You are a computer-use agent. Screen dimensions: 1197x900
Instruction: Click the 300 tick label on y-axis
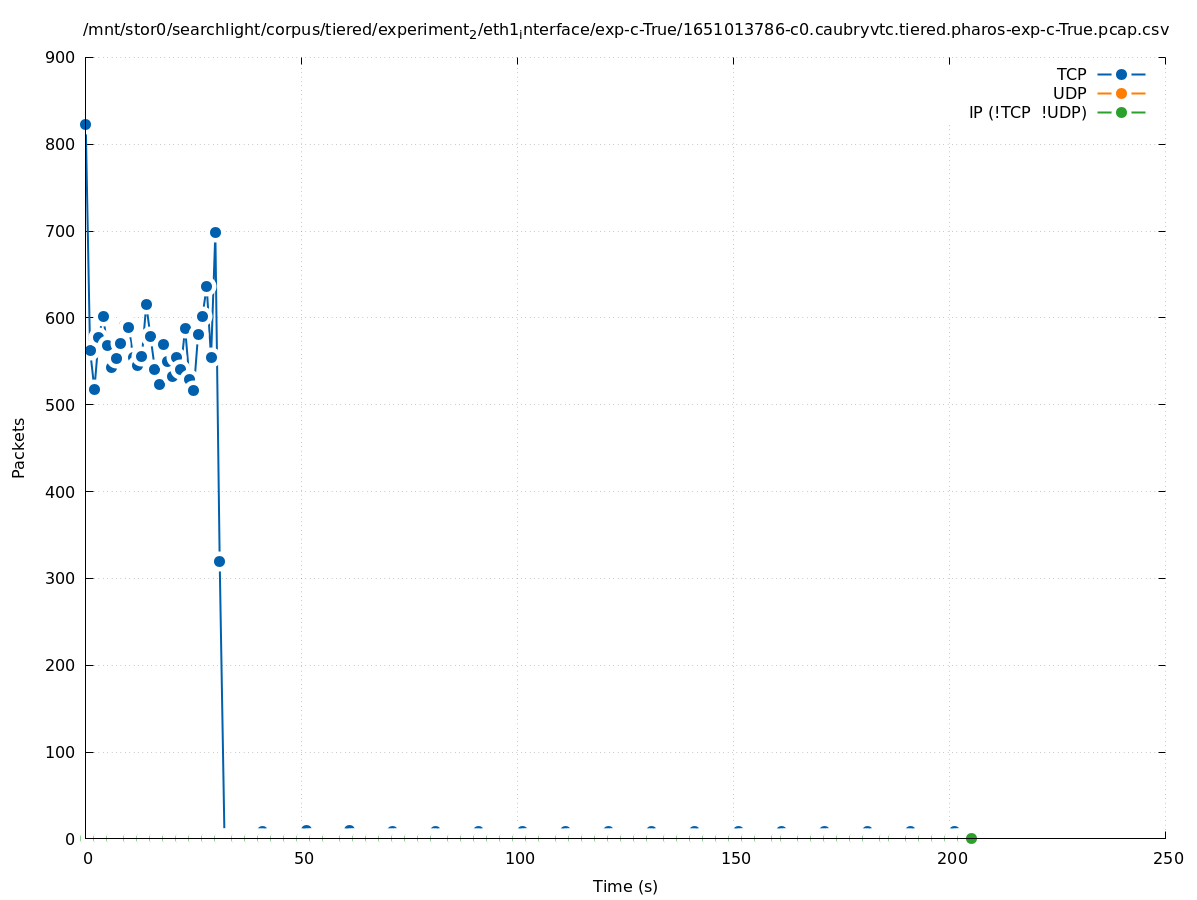click(x=61, y=579)
